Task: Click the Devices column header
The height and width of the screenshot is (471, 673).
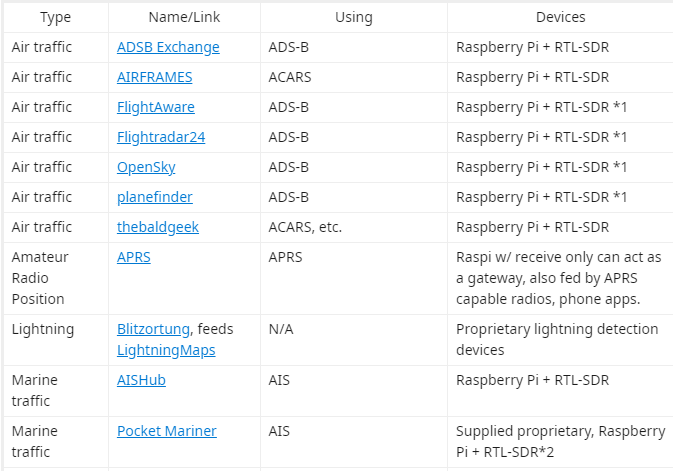Action: tap(561, 17)
